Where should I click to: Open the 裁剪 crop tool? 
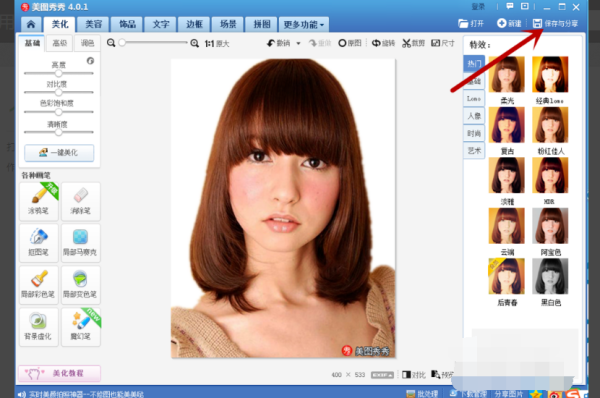pos(413,43)
